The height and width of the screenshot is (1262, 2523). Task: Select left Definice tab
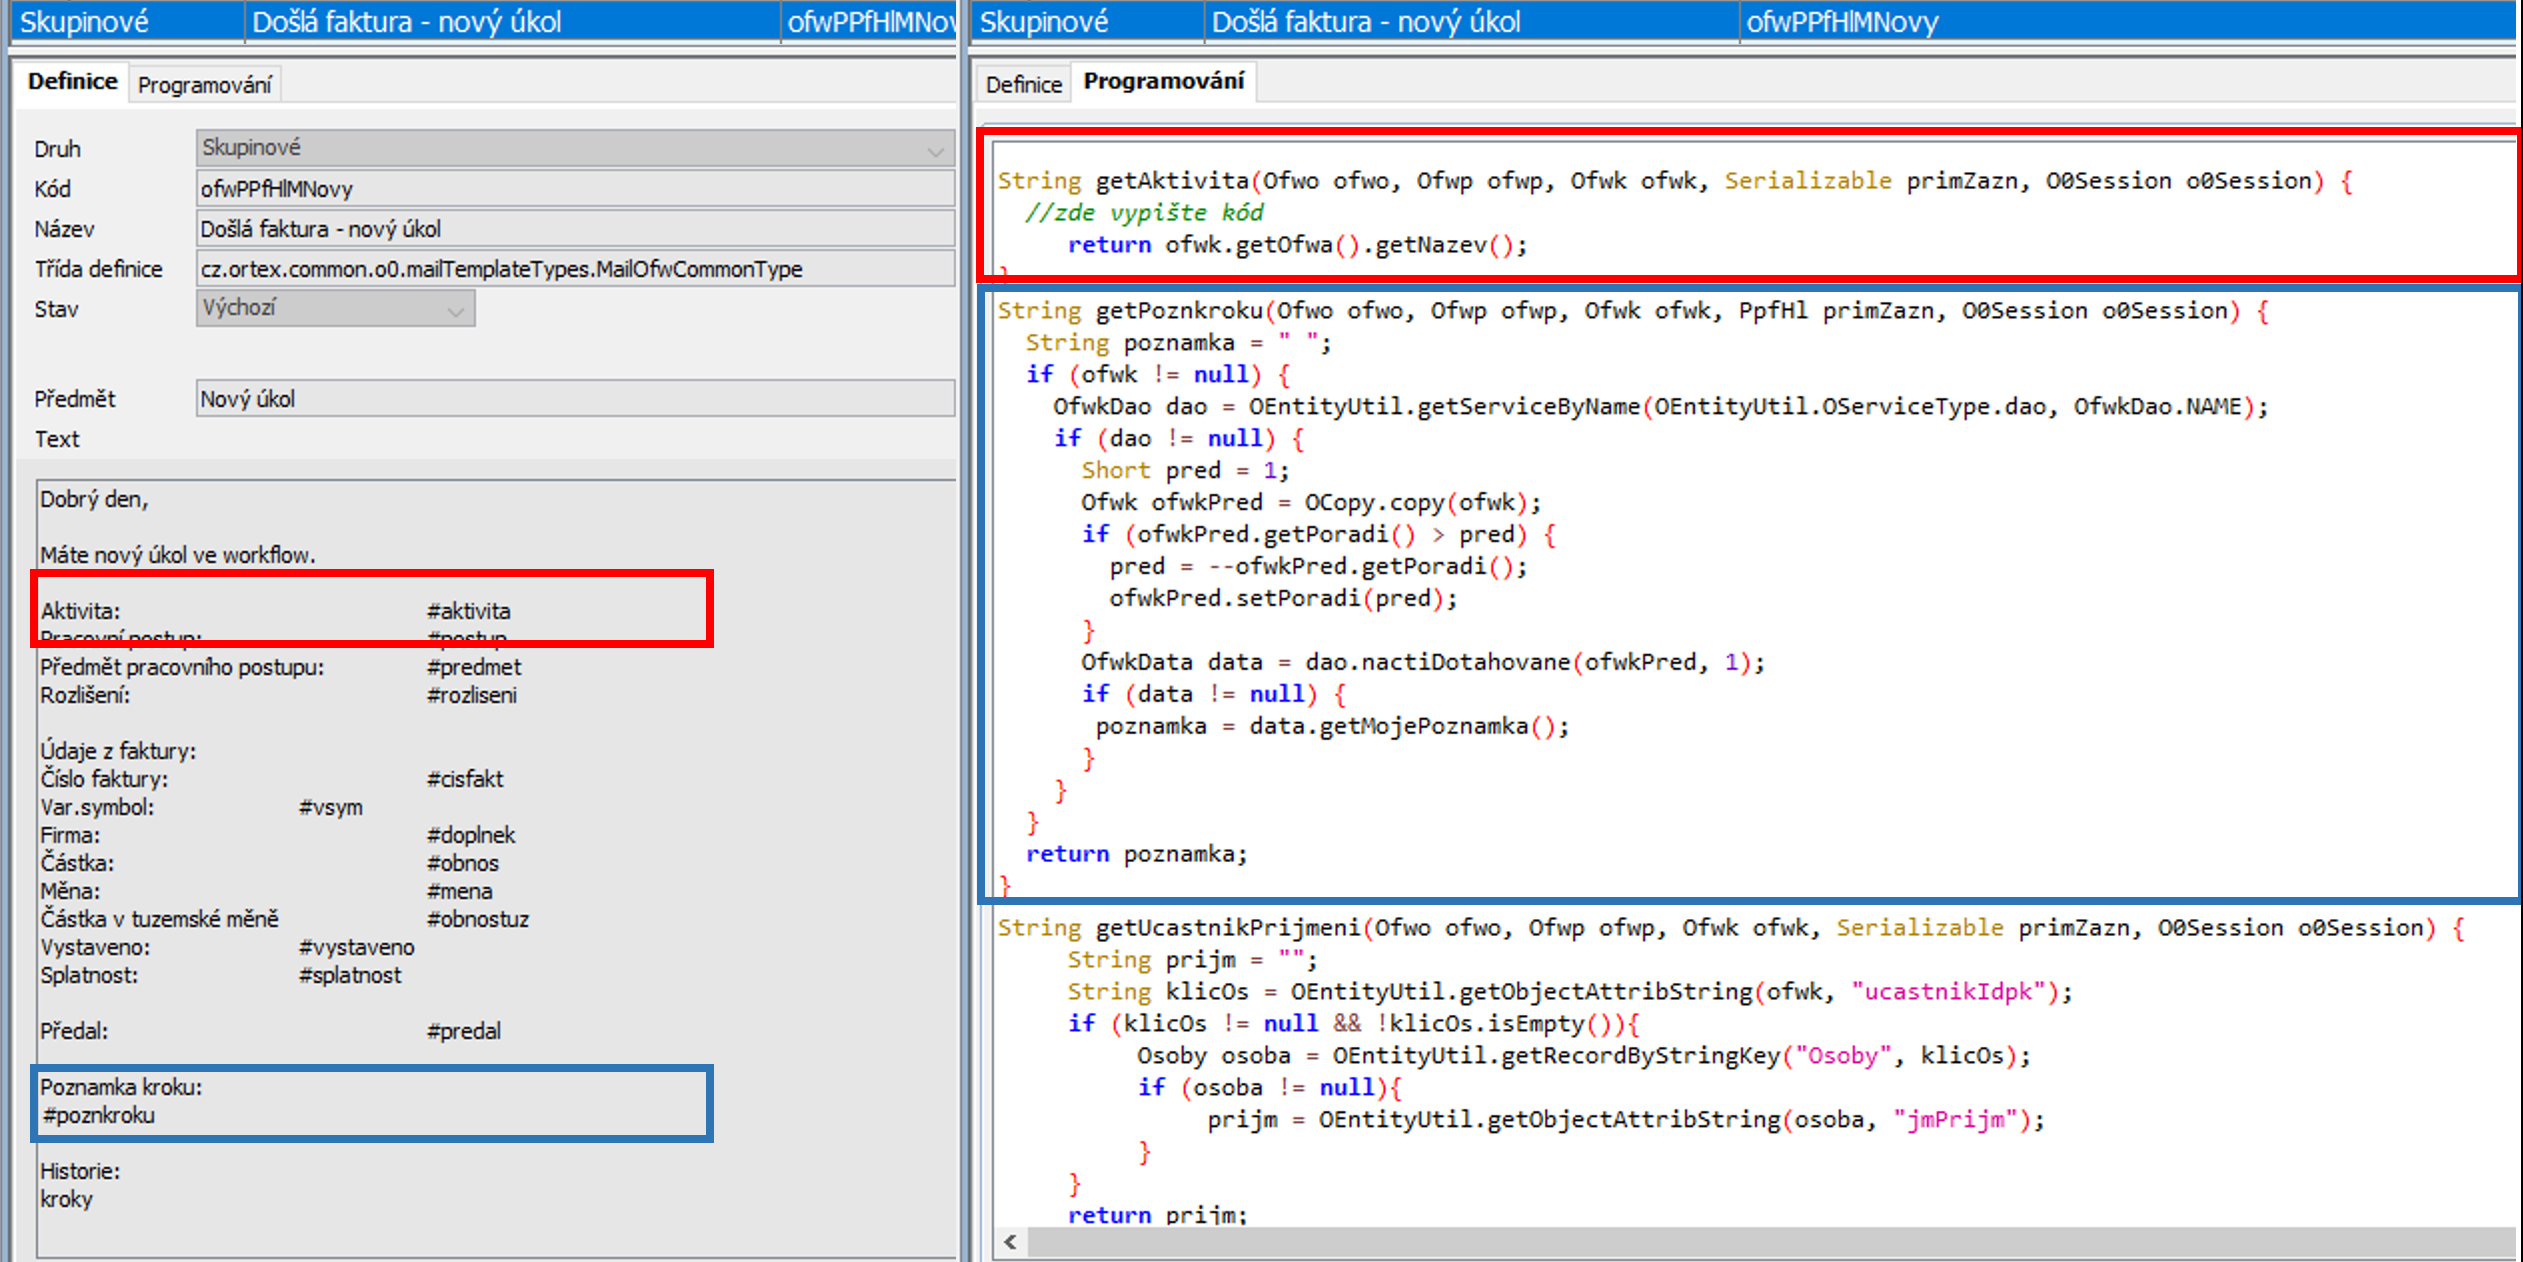pyautogui.click(x=72, y=82)
